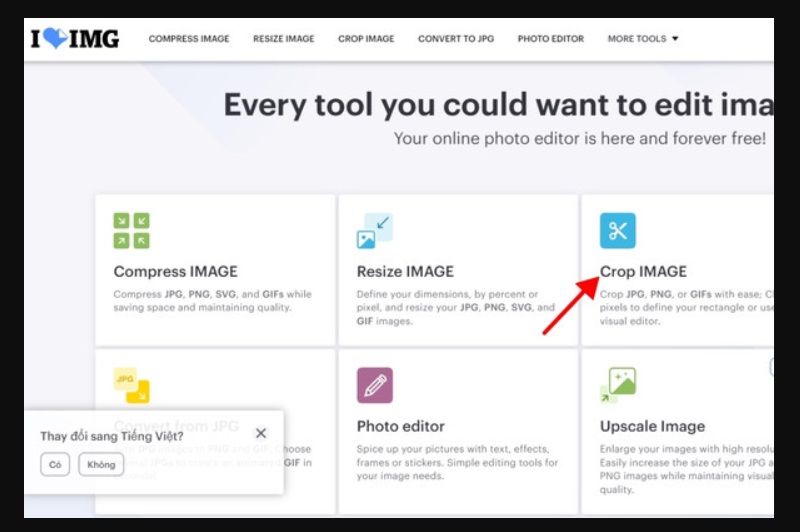Click the scissors Crop IMAGE icon
The width and height of the screenshot is (800, 532).
point(617,231)
